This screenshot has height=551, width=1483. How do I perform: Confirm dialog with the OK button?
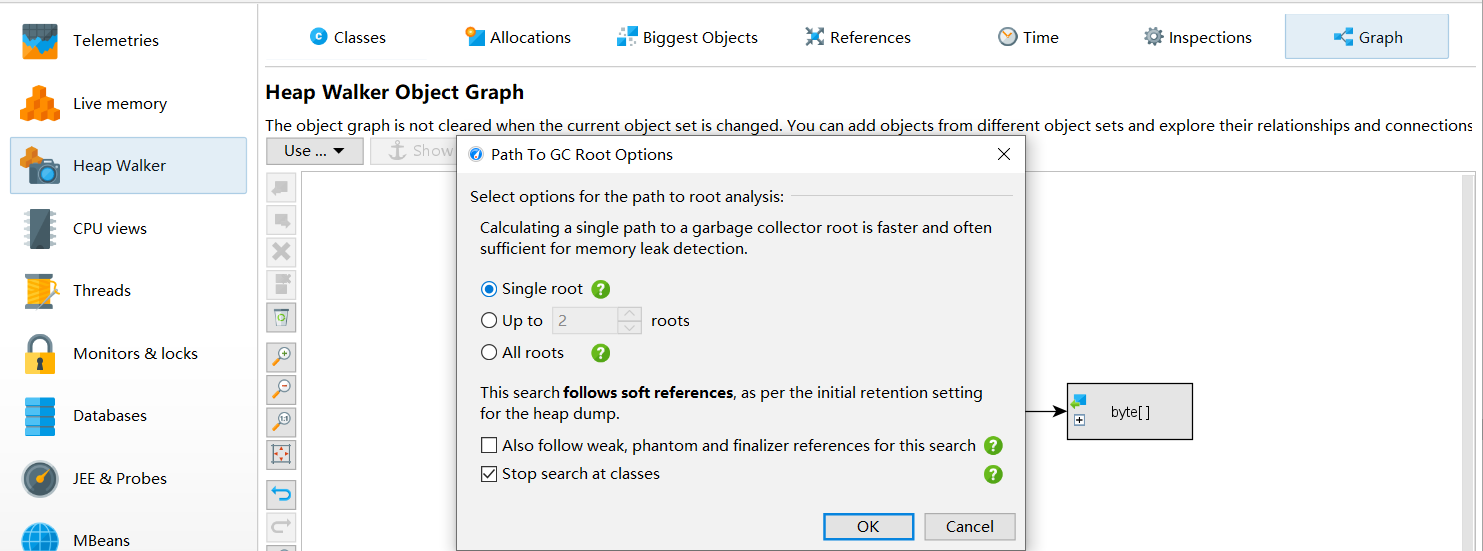coord(868,526)
